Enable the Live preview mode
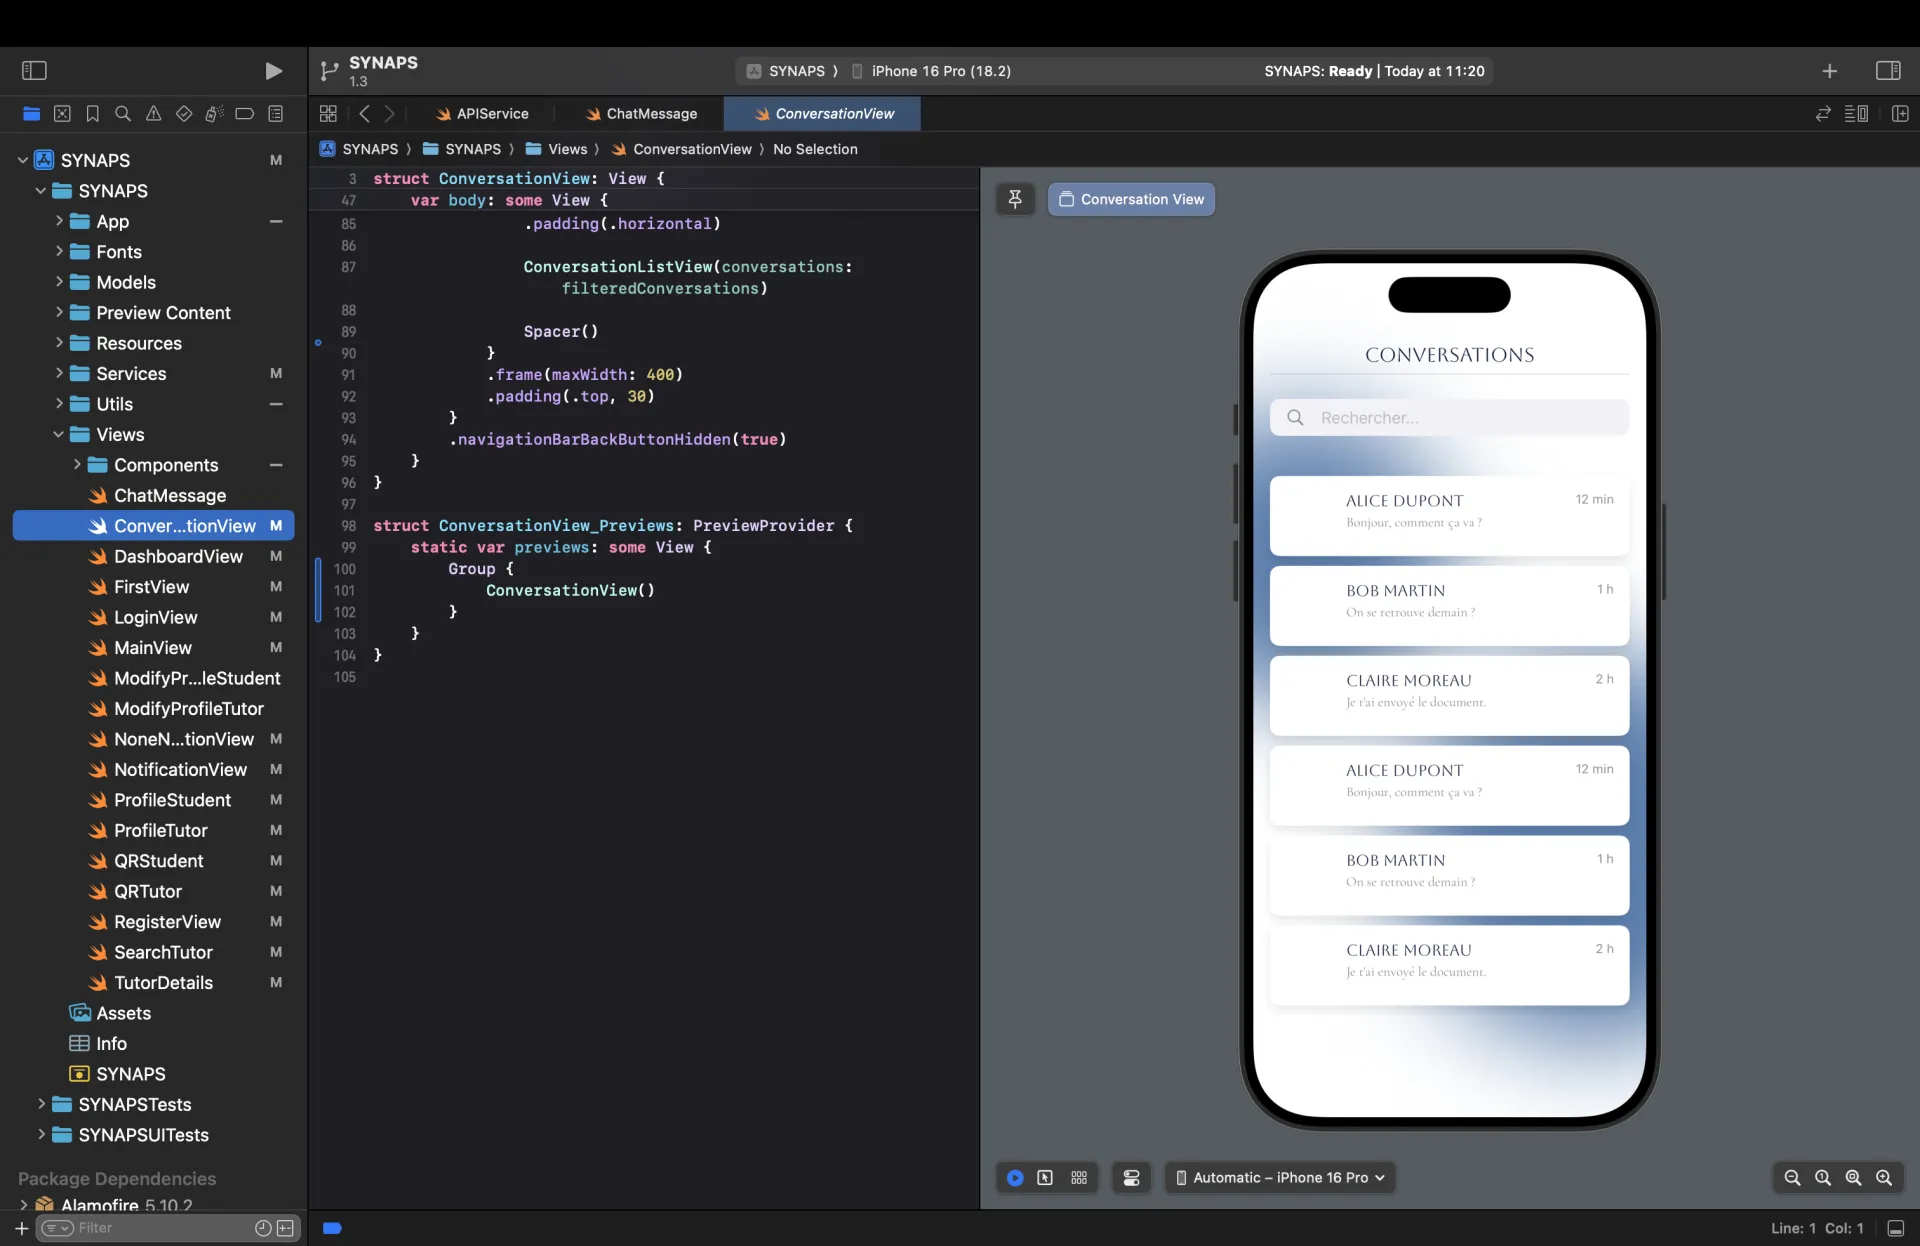 [1015, 1178]
